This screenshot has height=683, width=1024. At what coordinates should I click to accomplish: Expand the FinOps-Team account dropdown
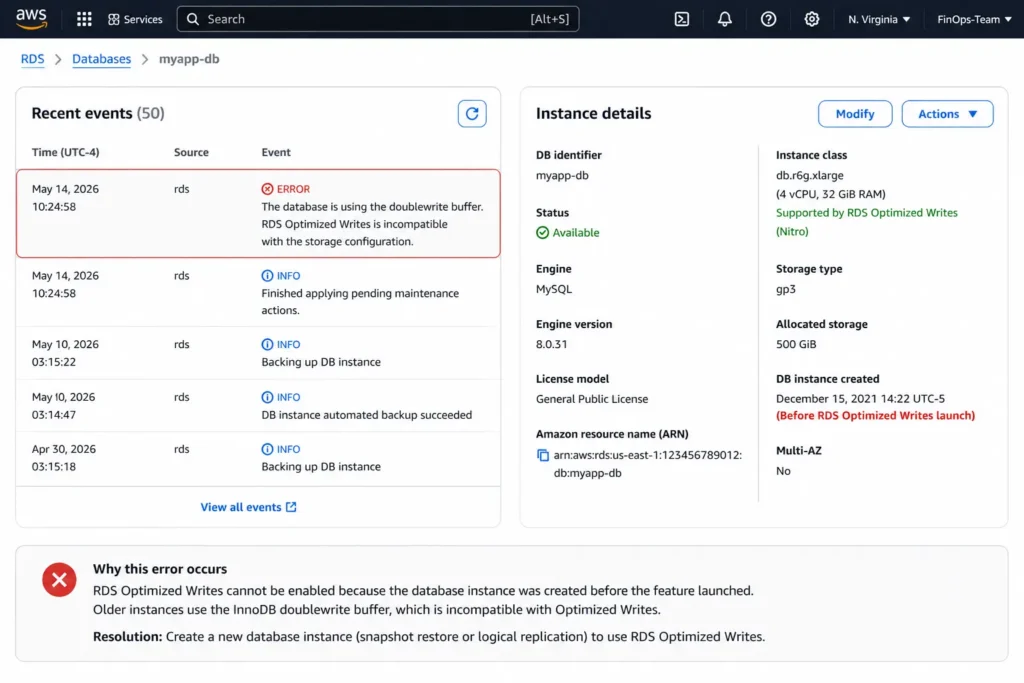click(x=974, y=20)
